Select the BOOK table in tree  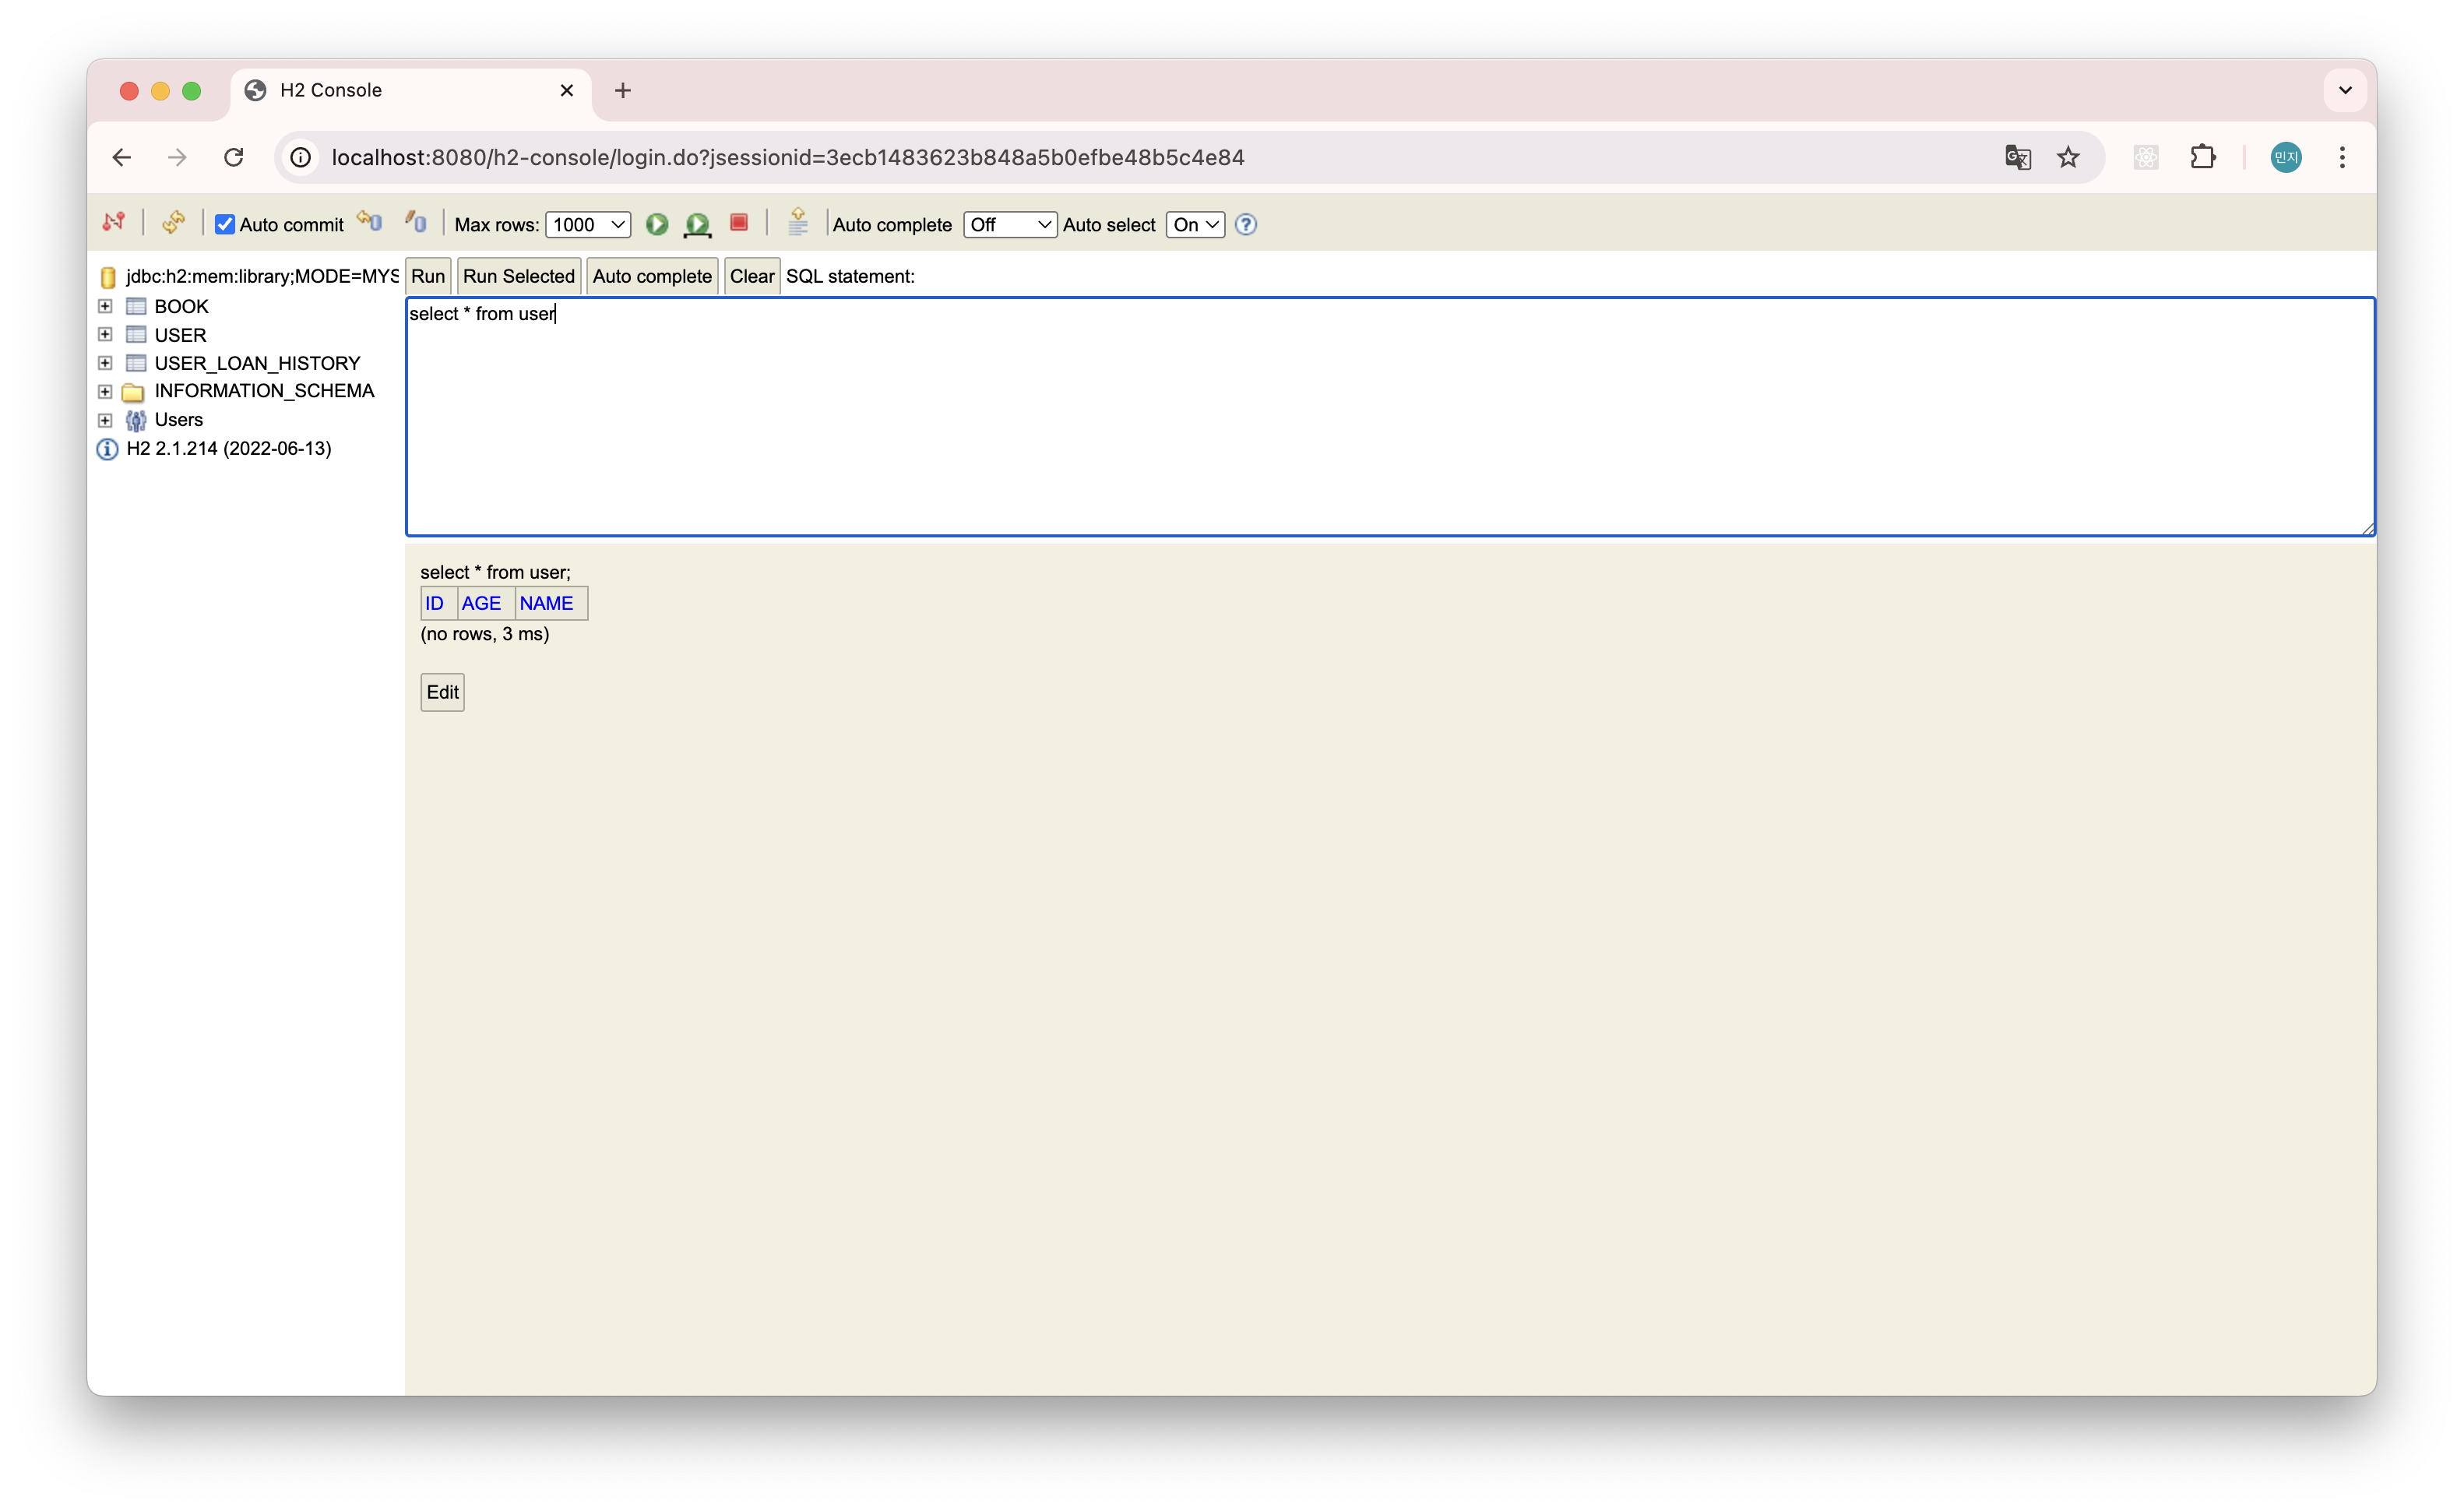pyautogui.click(x=182, y=306)
